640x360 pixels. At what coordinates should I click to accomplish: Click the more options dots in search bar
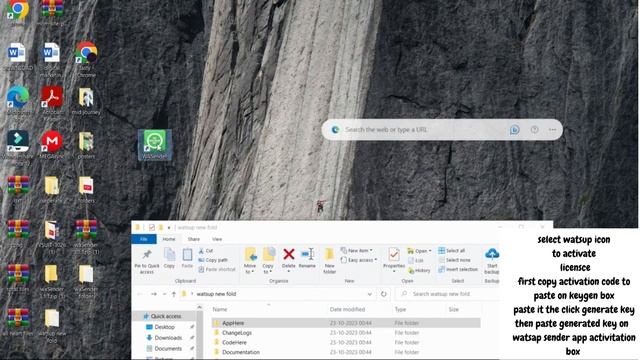(x=552, y=130)
